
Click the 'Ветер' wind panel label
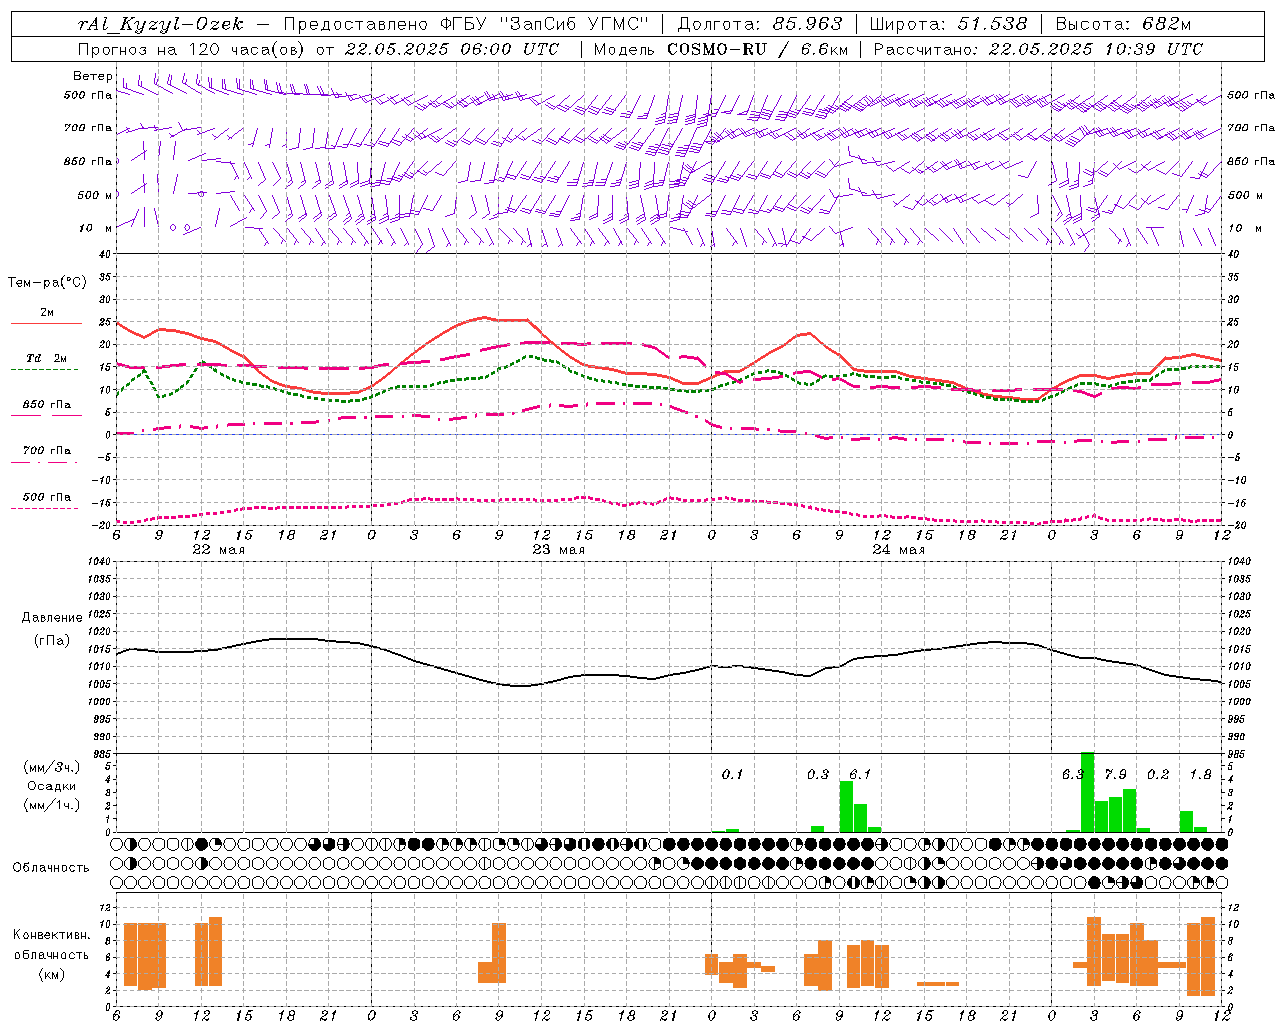tap(92, 76)
